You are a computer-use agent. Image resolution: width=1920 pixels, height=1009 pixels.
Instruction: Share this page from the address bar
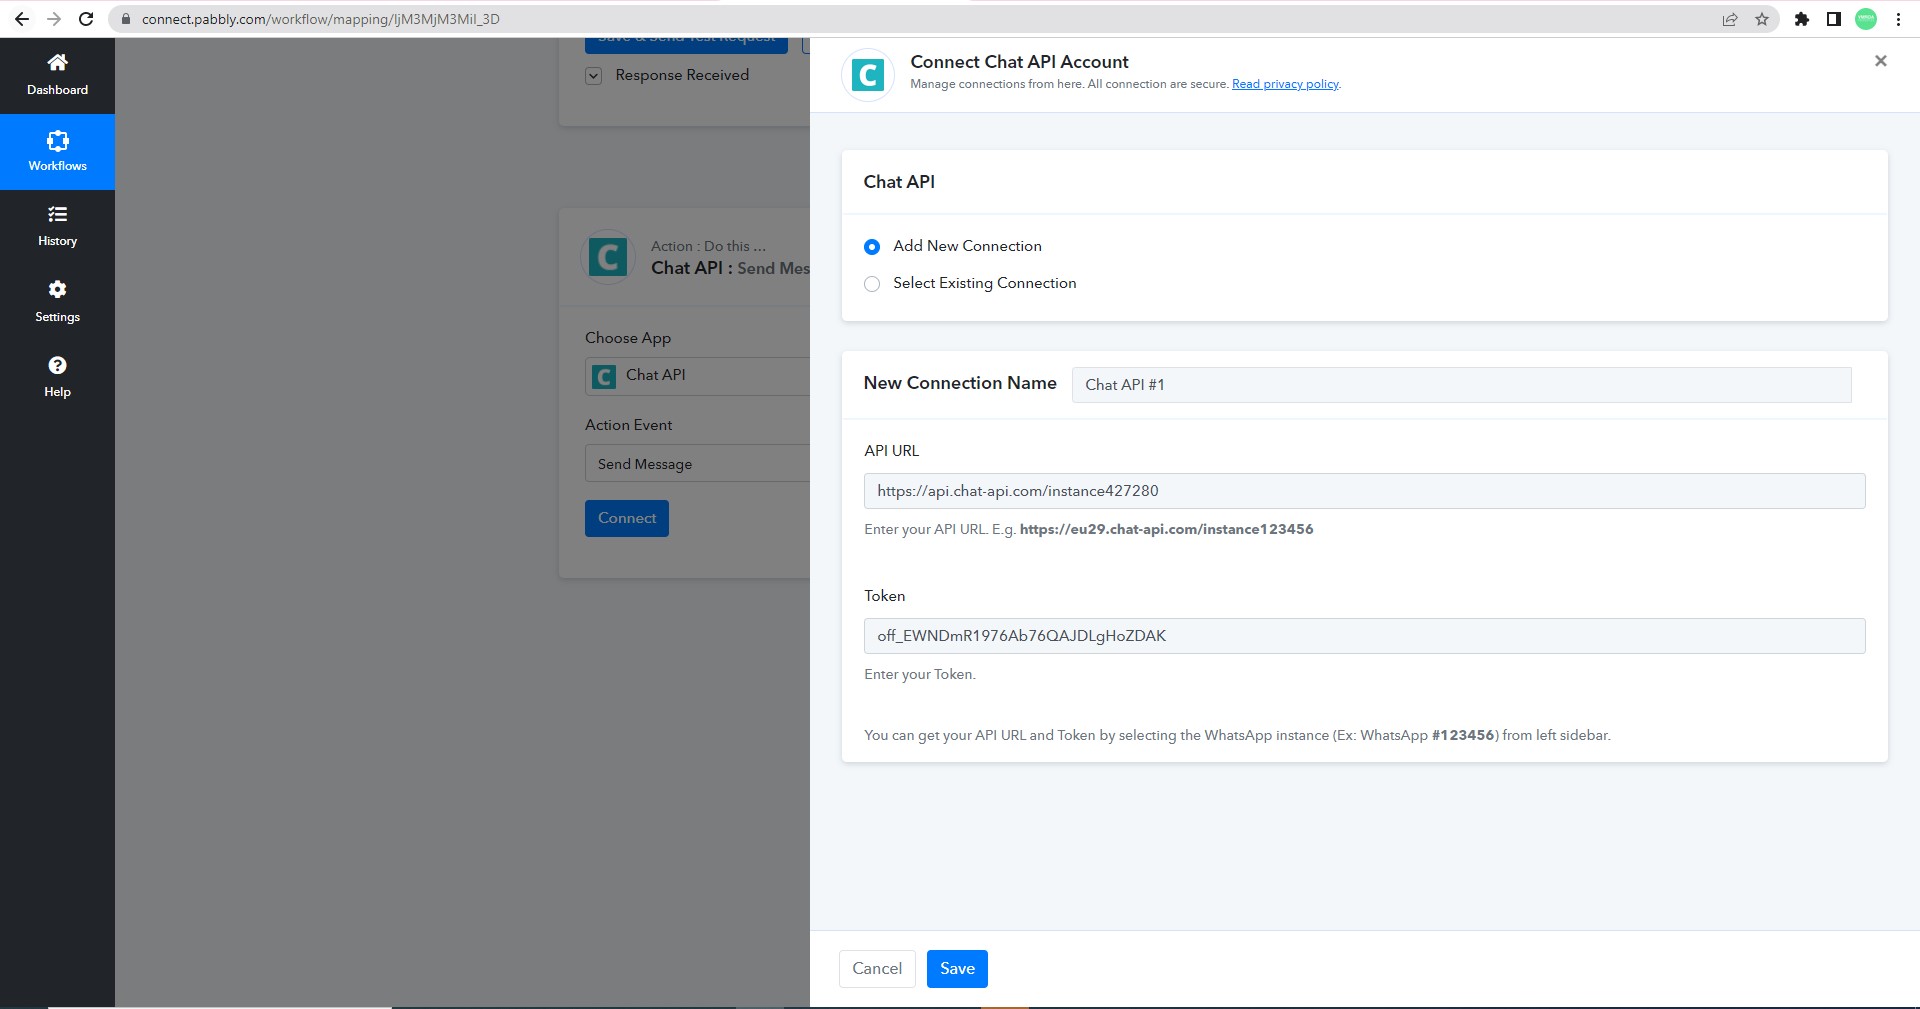click(1730, 19)
